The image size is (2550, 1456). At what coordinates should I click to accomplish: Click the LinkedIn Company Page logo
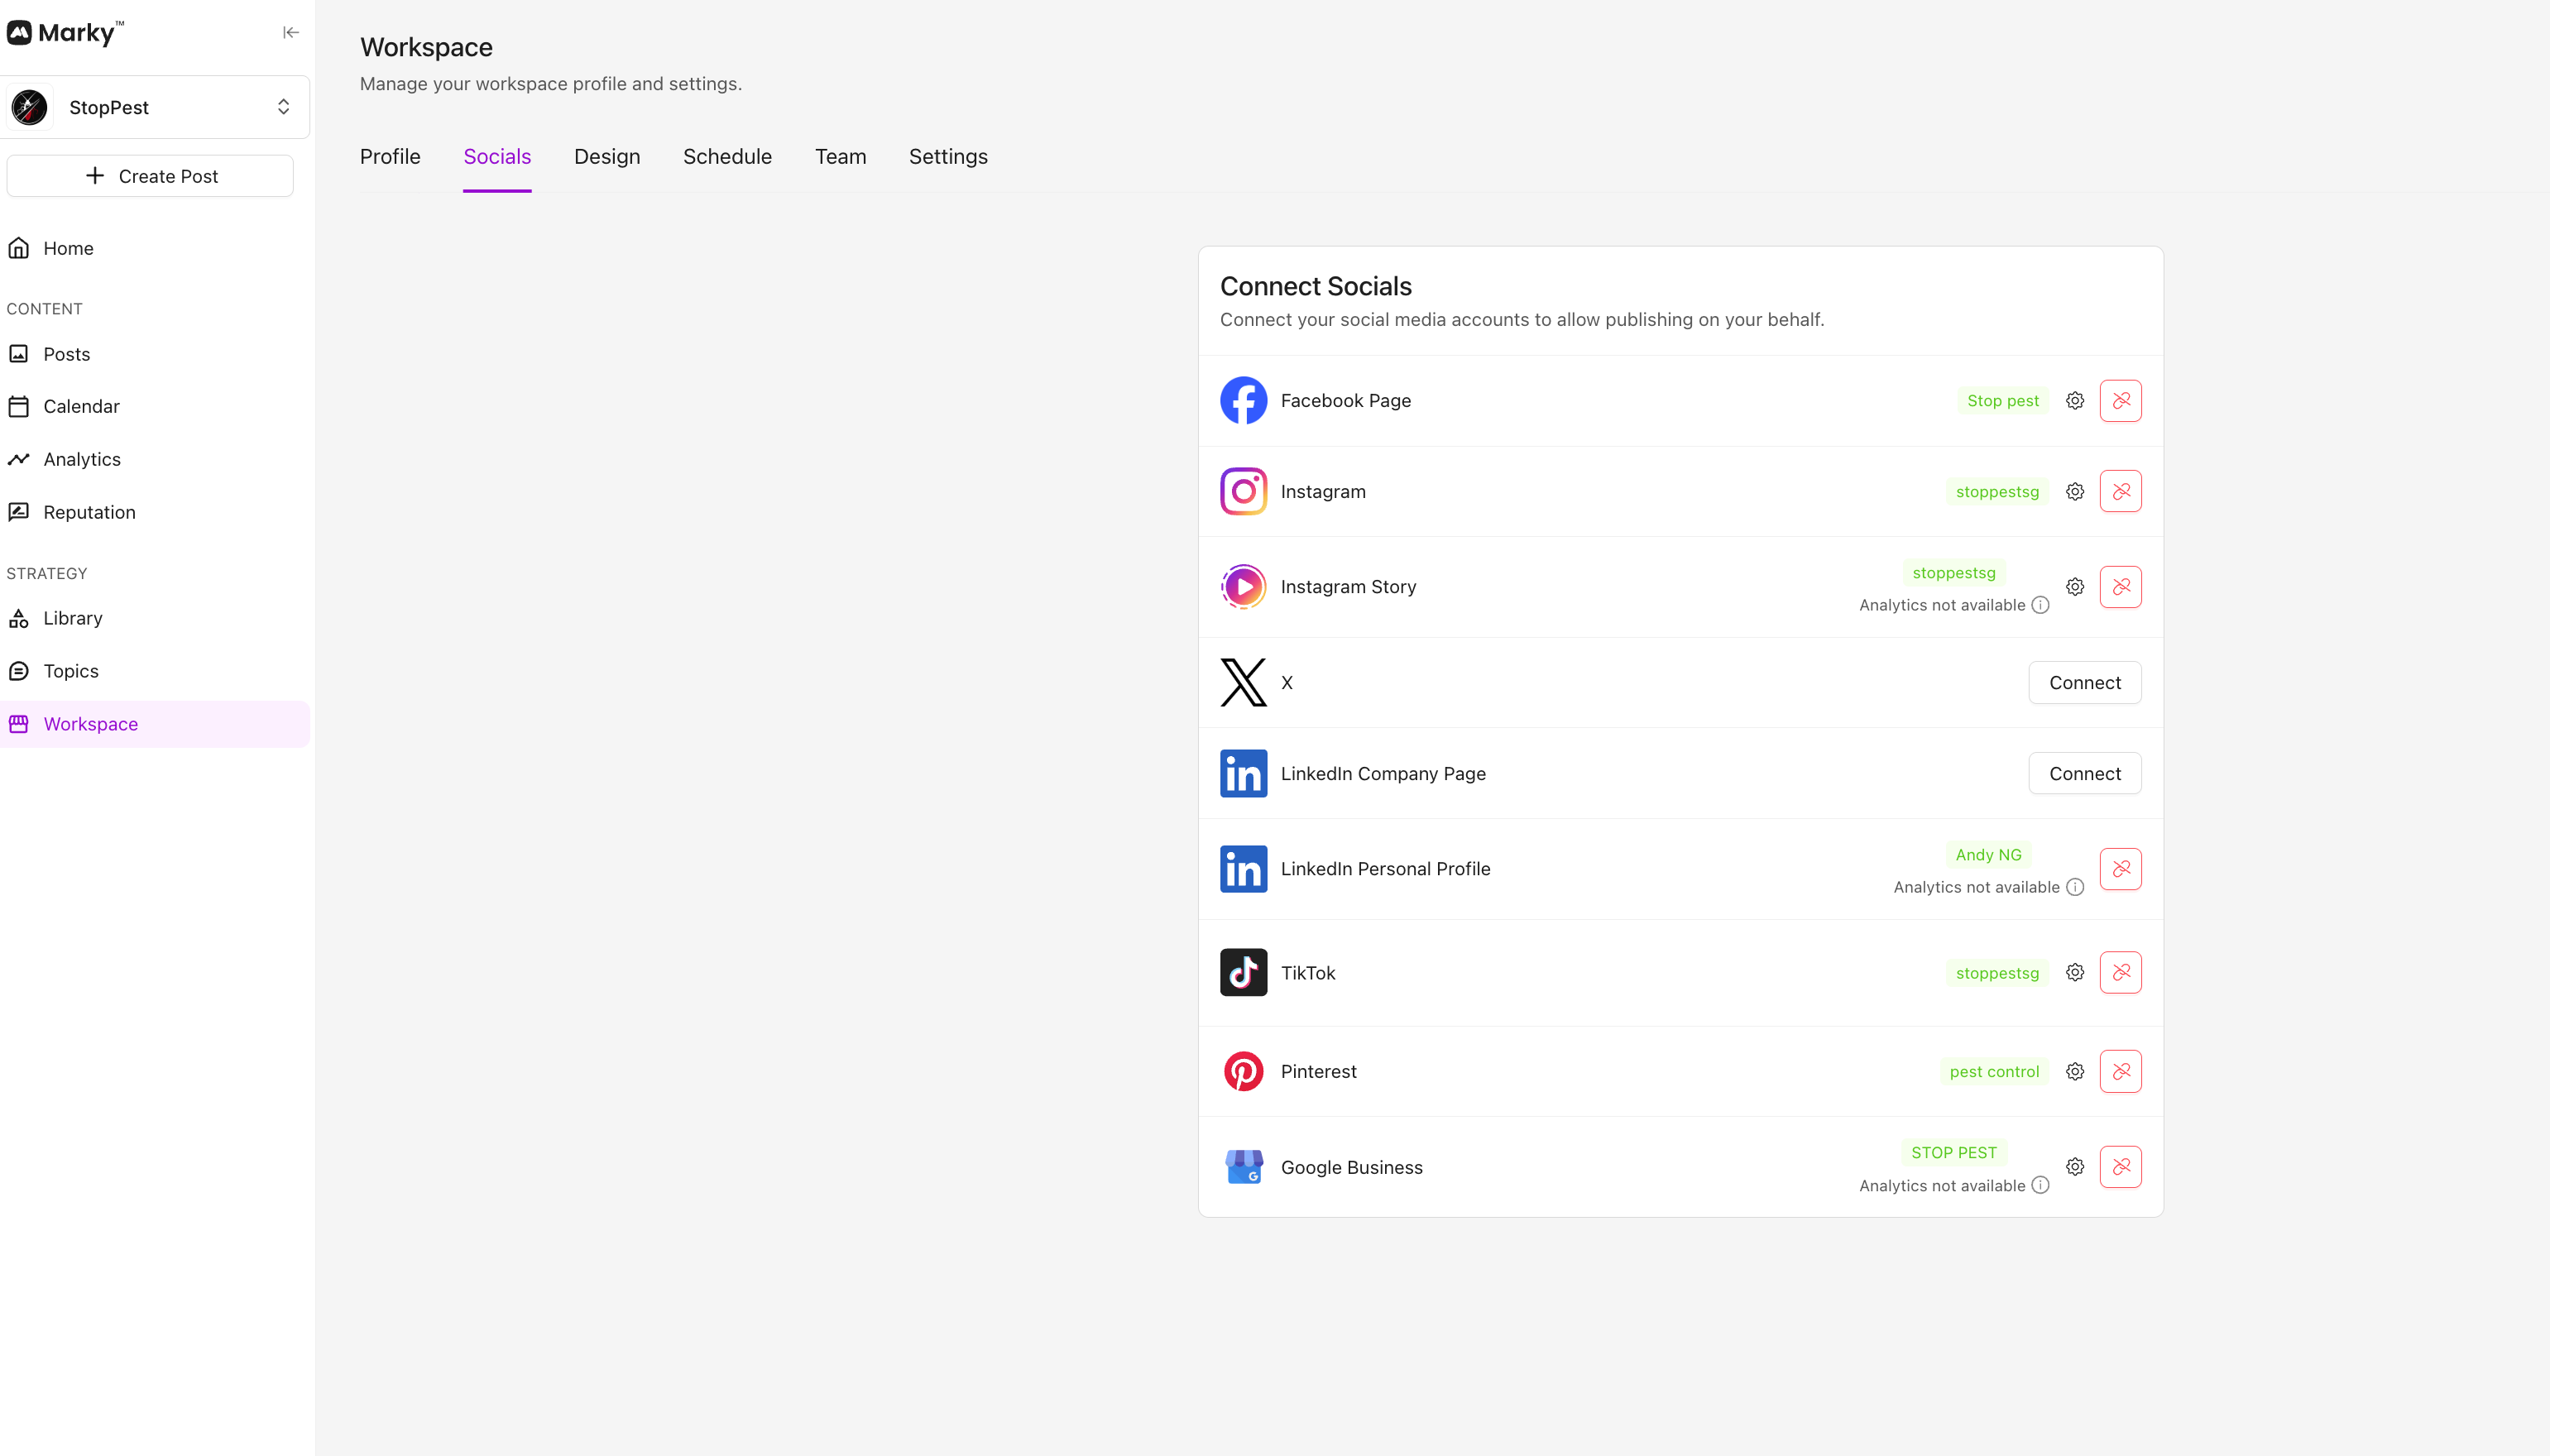(x=1243, y=774)
